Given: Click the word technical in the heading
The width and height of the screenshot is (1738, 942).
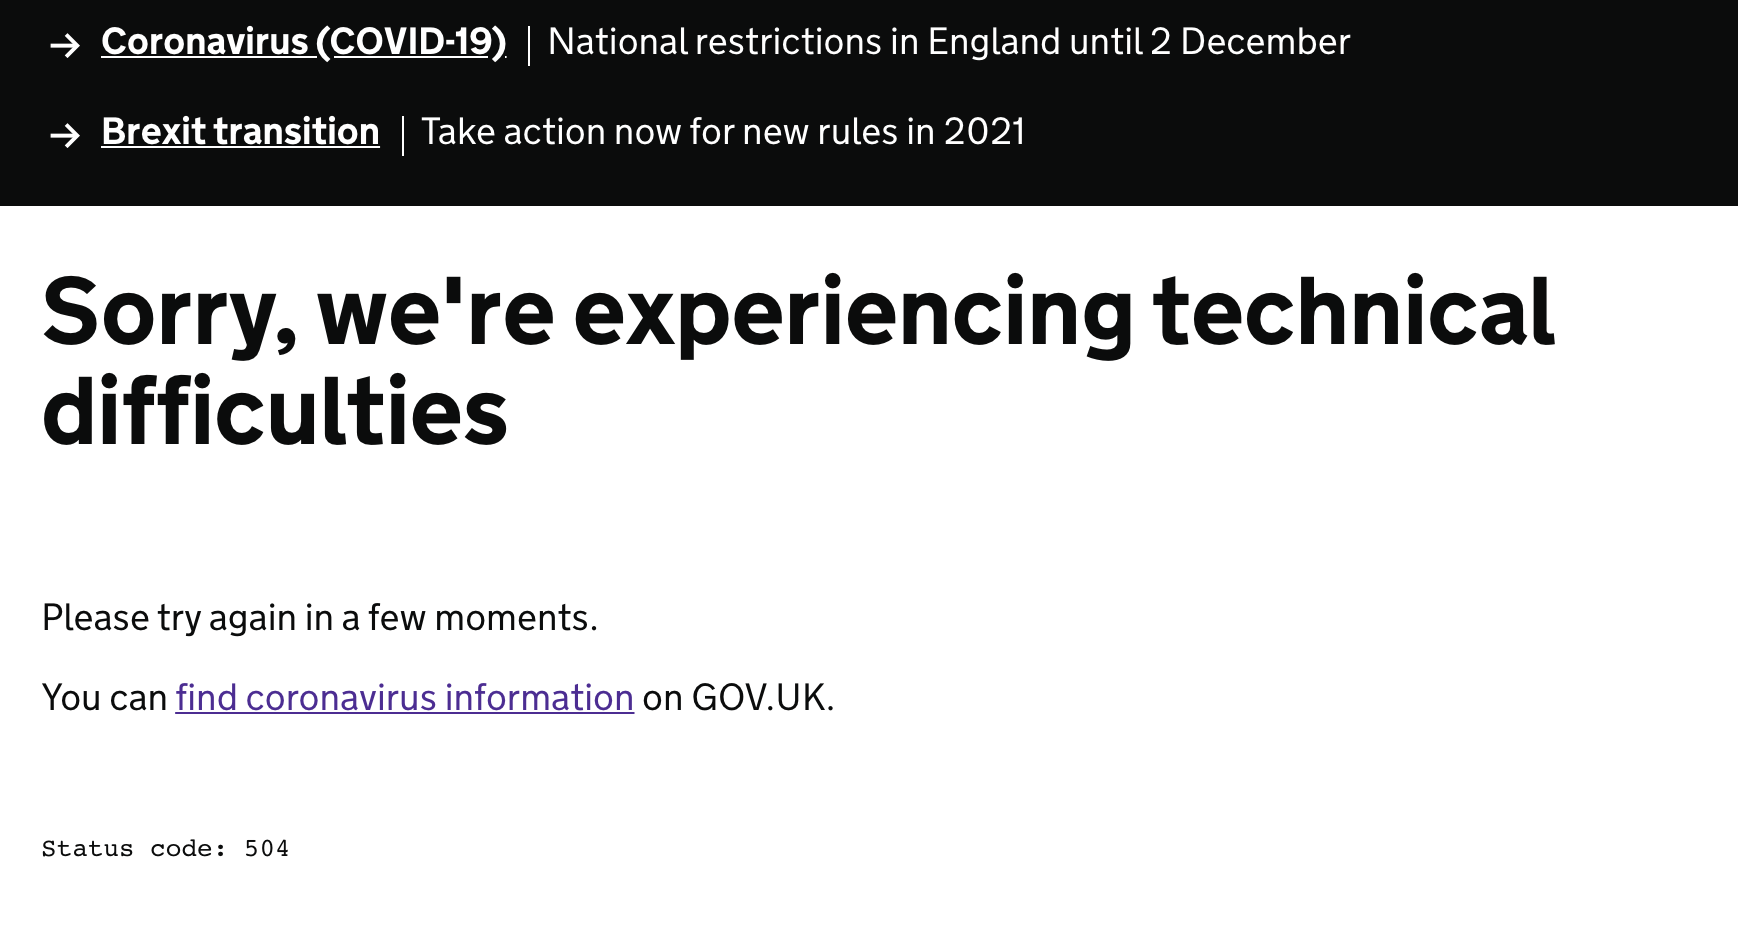Looking at the screenshot, I should click(1353, 314).
